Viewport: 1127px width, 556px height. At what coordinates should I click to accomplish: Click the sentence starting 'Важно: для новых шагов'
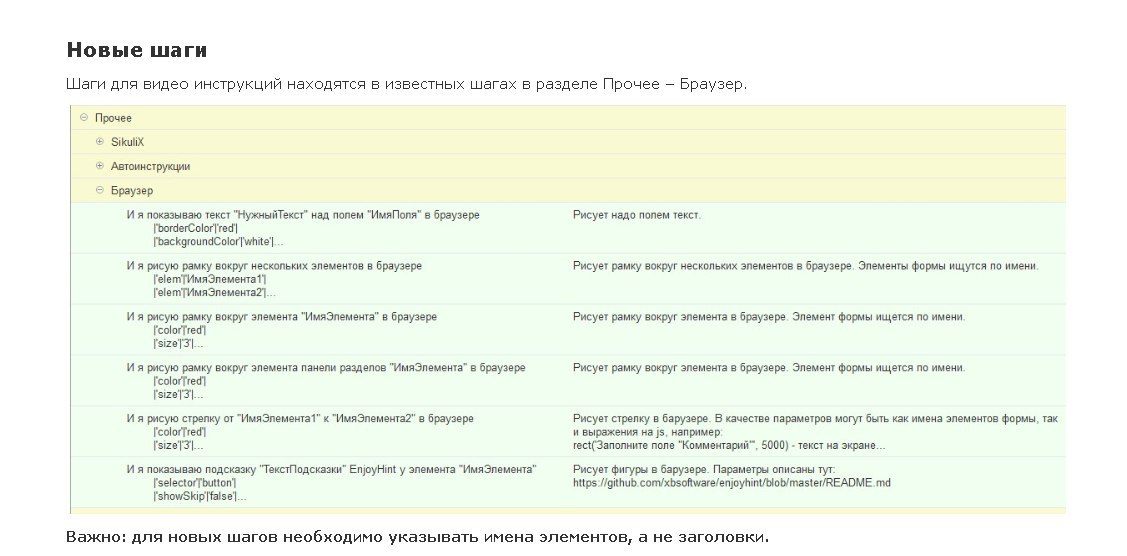click(x=418, y=537)
